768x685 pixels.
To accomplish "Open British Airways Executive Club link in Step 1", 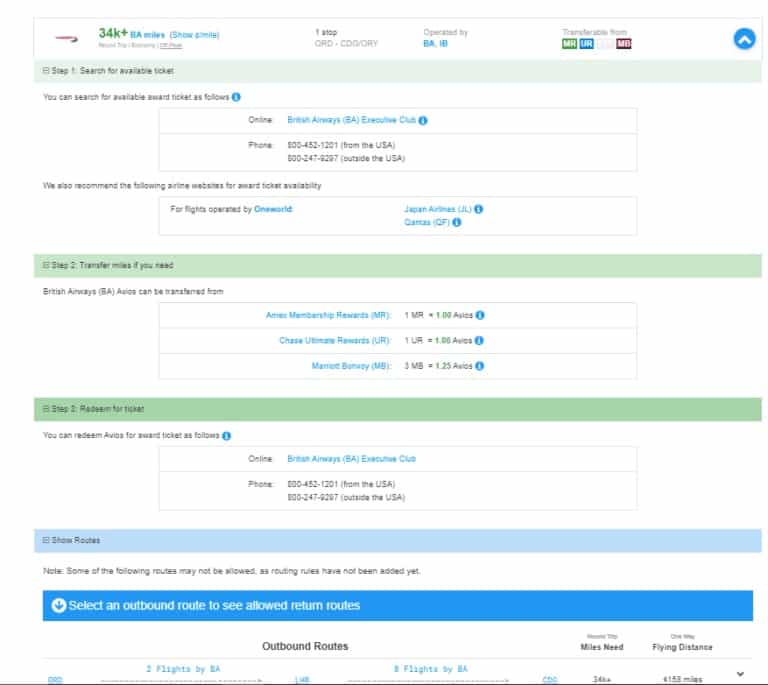I will [351, 120].
